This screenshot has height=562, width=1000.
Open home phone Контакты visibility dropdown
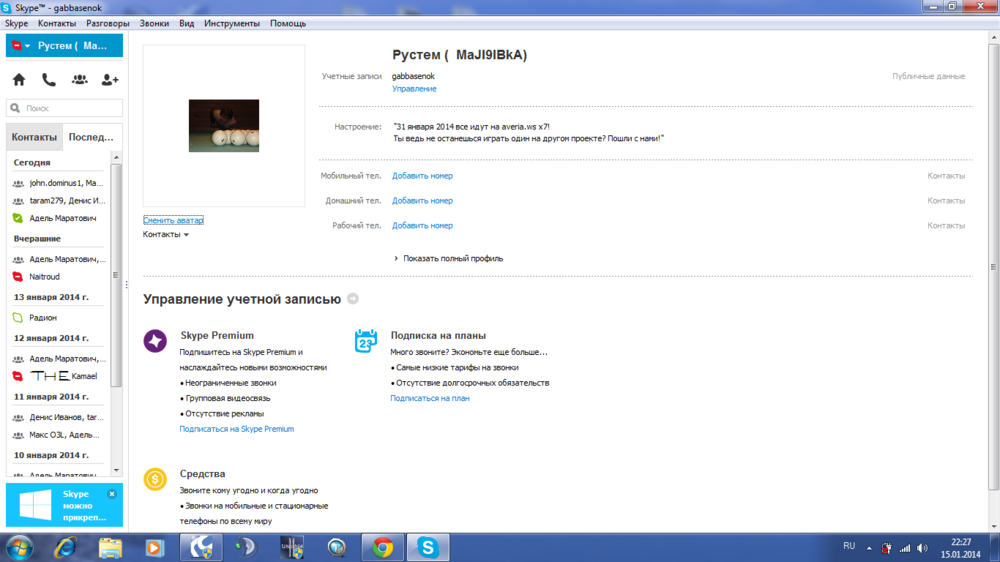click(x=946, y=200)
